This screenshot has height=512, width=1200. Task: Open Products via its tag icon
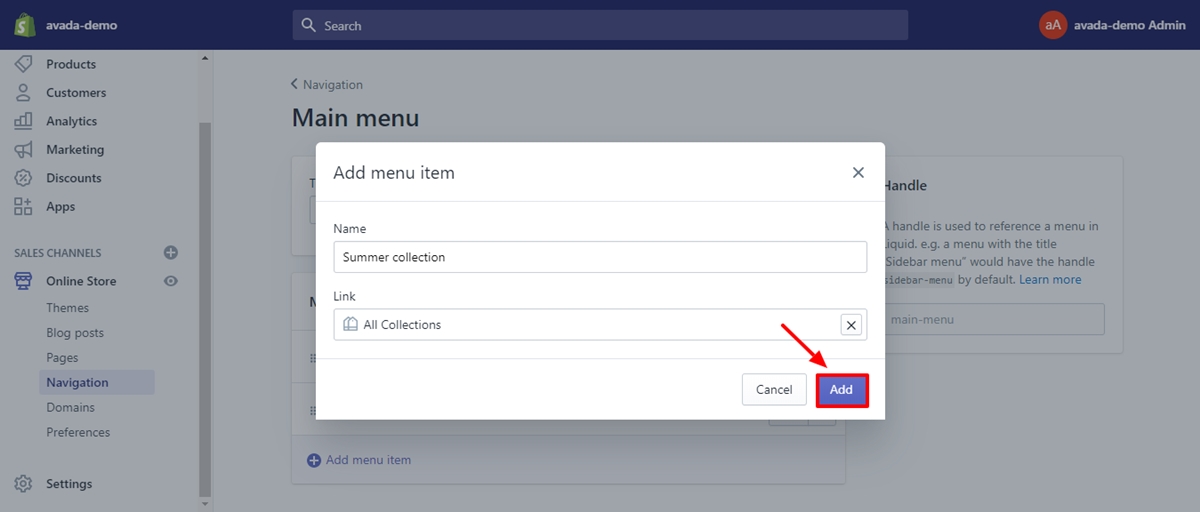point(23,64)
